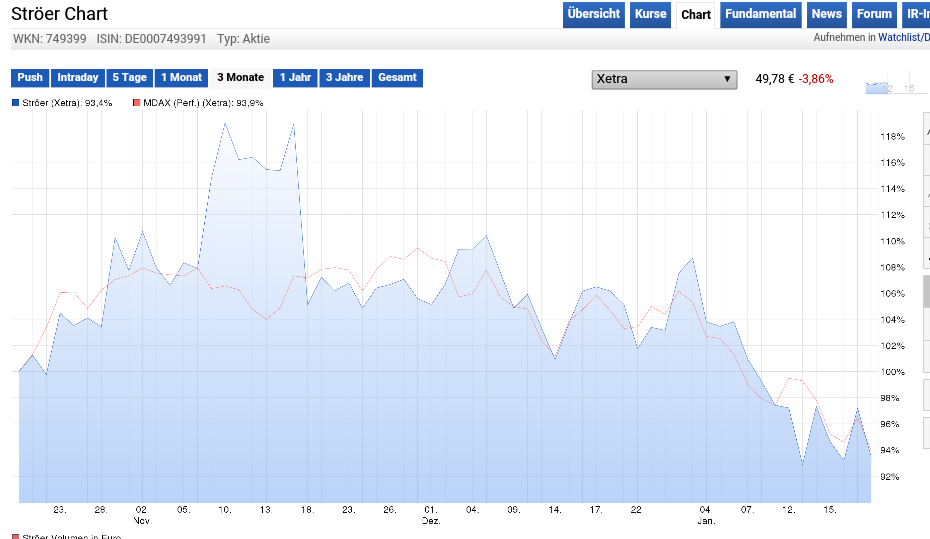This screenshot has height=539, width=930.
Task: Show the Gesamt full history chart
Action: [398, 78]
